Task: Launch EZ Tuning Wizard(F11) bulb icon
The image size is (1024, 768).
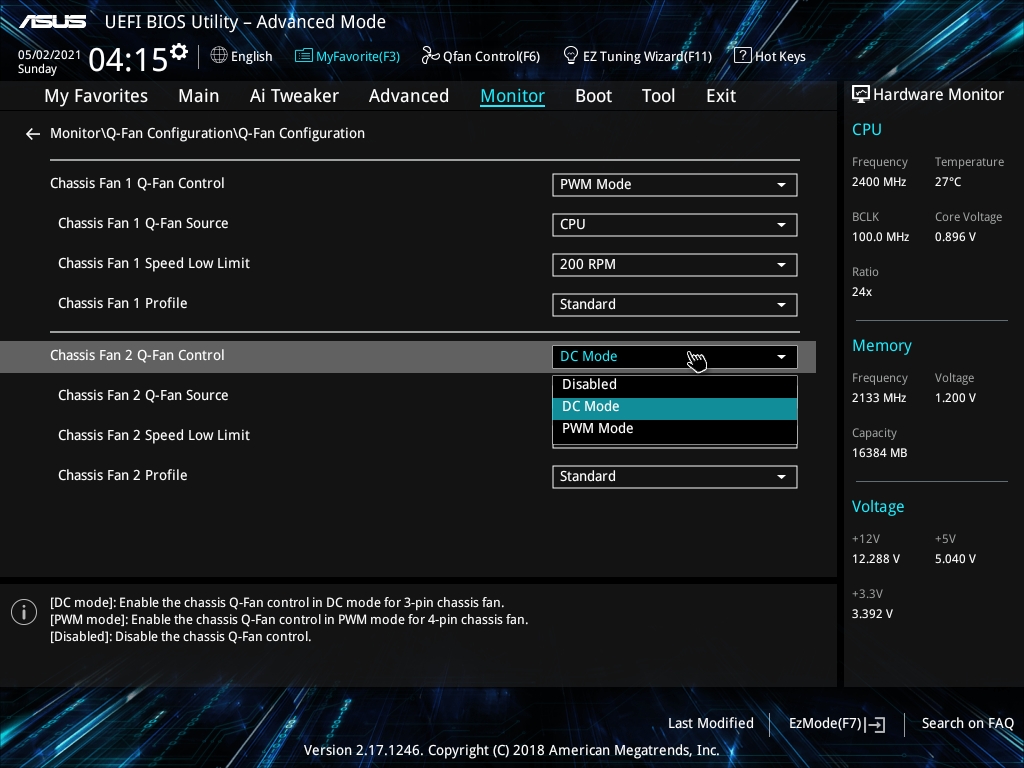Action: 571,56
